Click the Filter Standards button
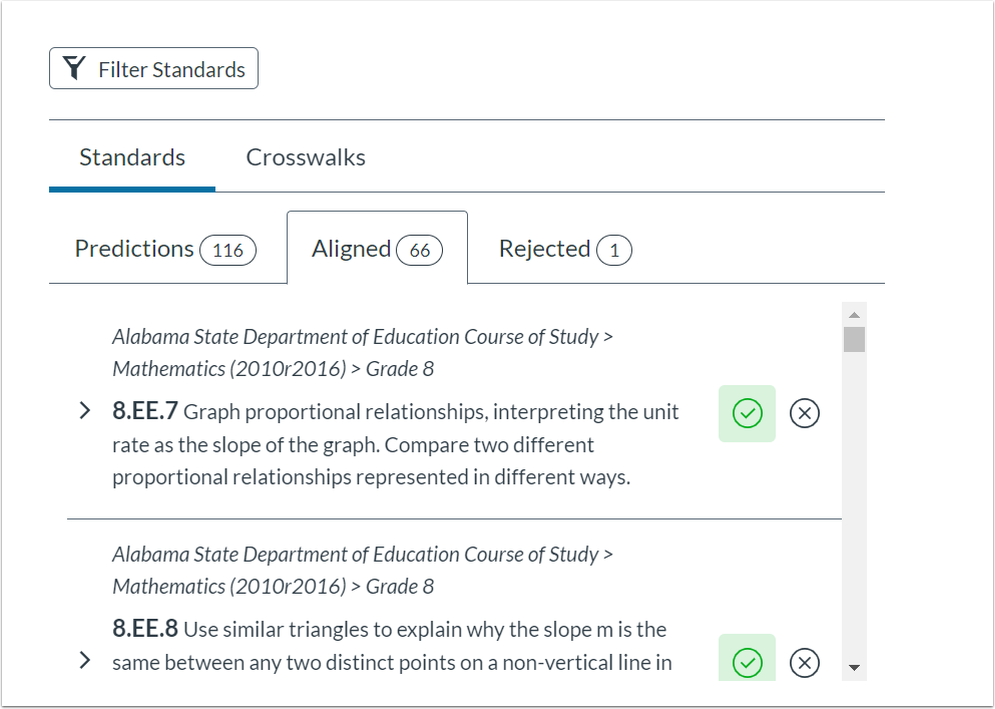The width and height of the screenshot is (995, 709). click(154, 69)
